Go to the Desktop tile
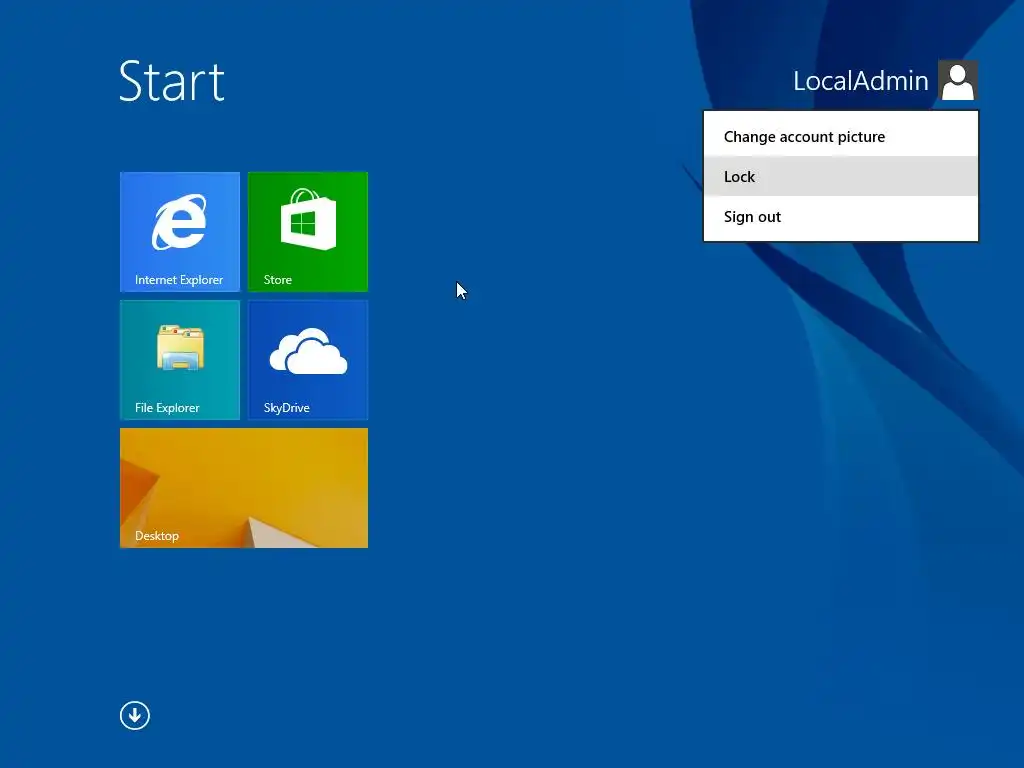 (244, 488)
